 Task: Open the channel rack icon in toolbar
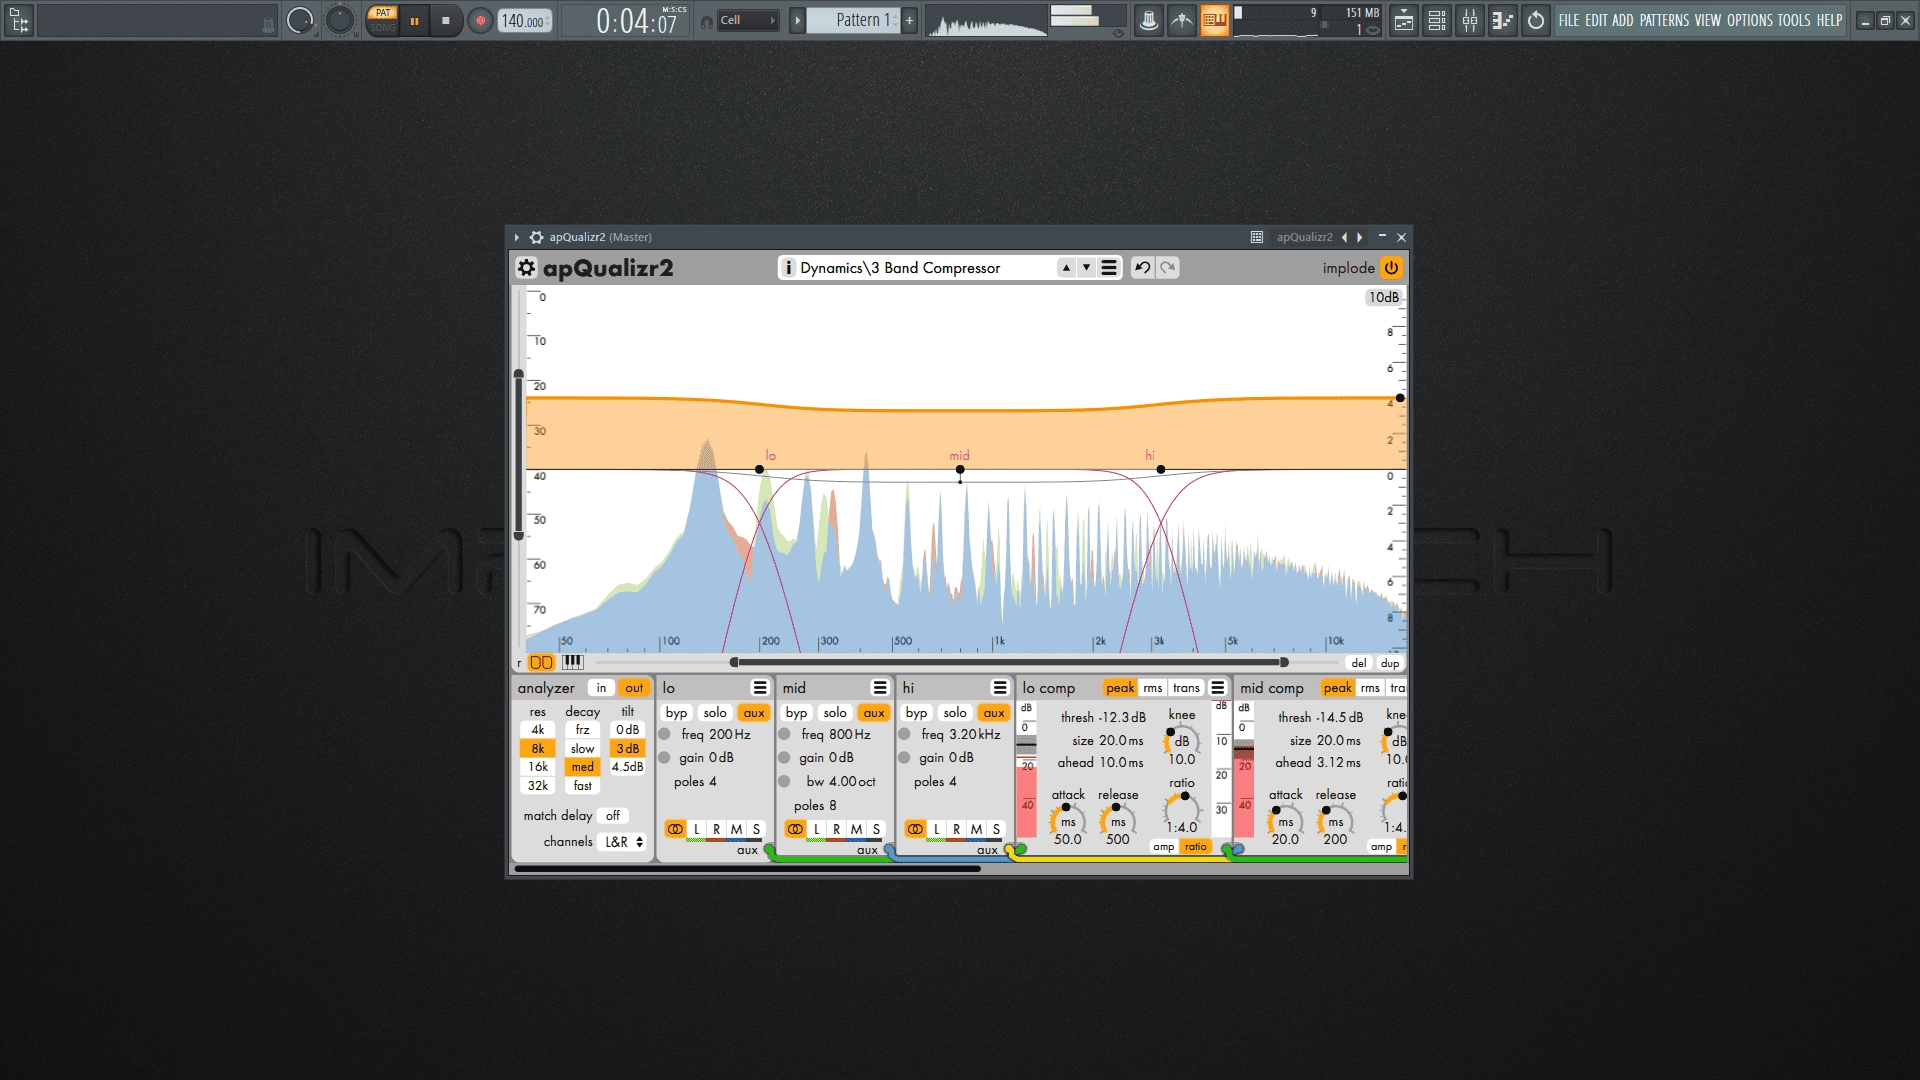pyautogui.click(x=1437, y=20)
